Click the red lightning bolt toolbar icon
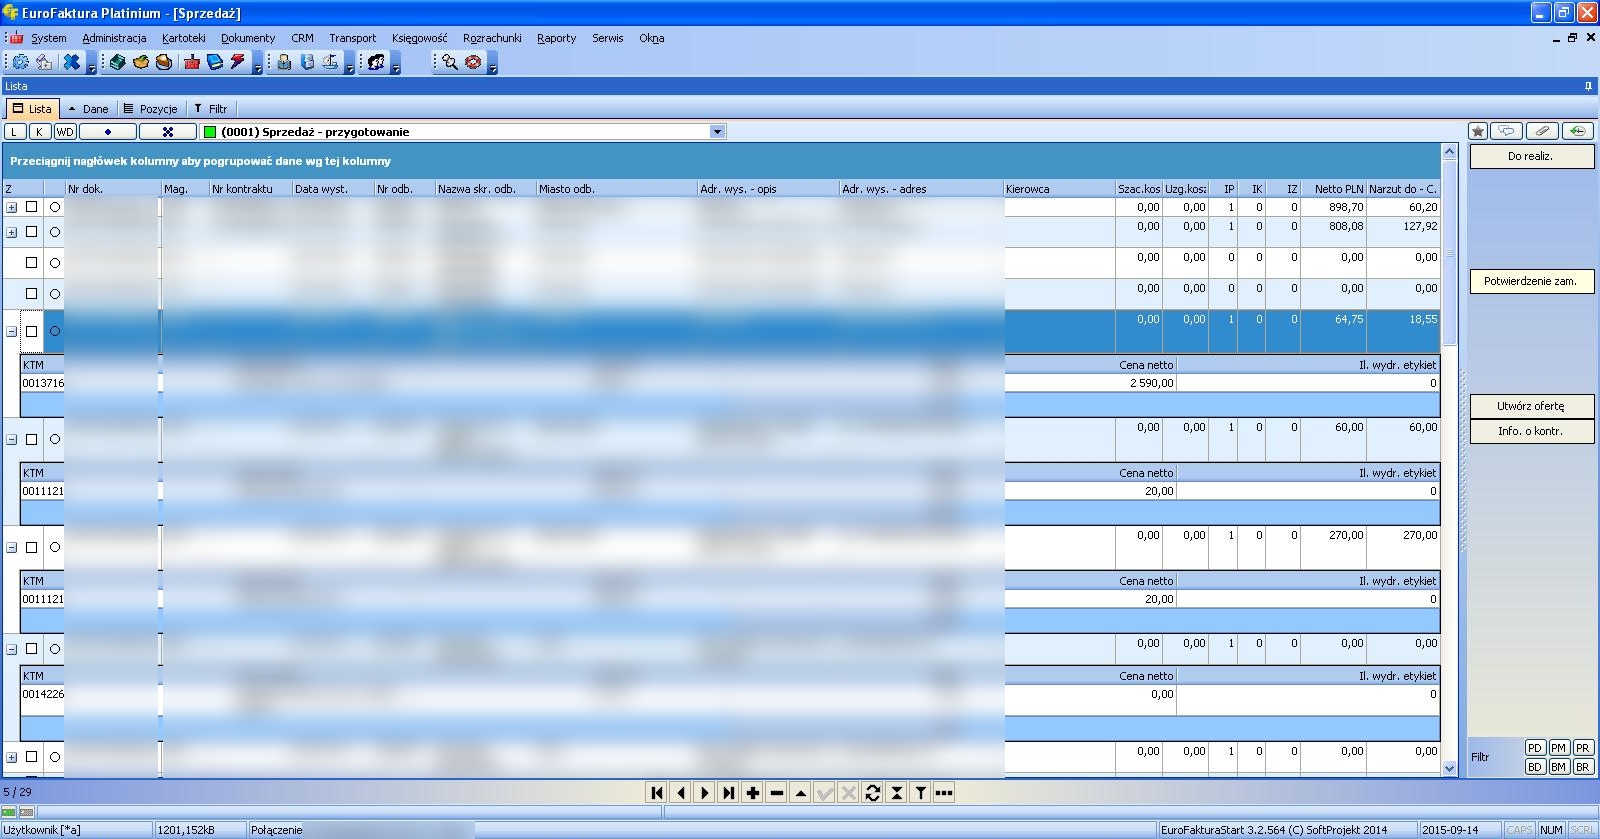This screenshot has width=1600, height=839. 238,62
